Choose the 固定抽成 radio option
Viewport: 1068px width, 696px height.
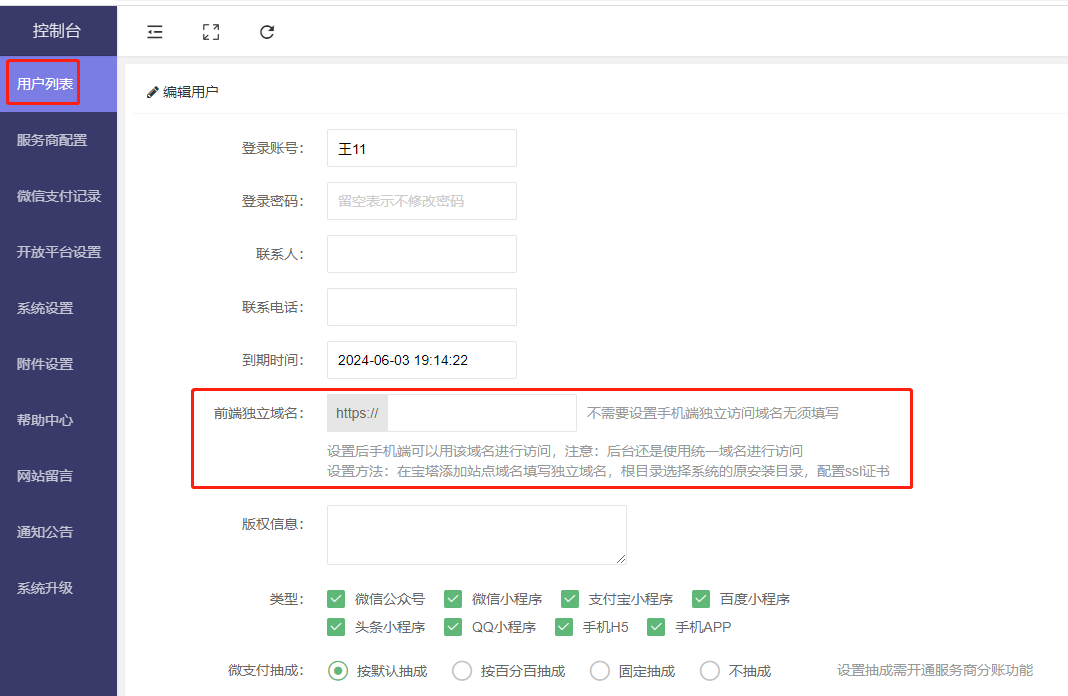(600, 671)
